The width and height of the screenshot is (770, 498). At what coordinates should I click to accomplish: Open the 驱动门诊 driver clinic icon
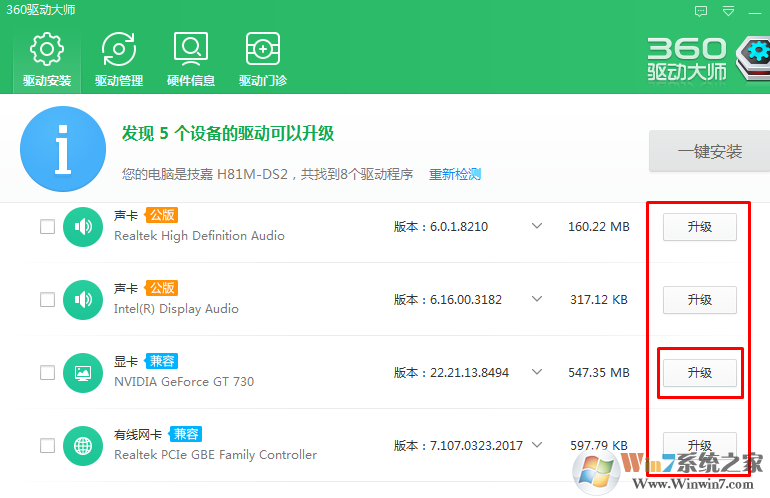click(263, 58)
